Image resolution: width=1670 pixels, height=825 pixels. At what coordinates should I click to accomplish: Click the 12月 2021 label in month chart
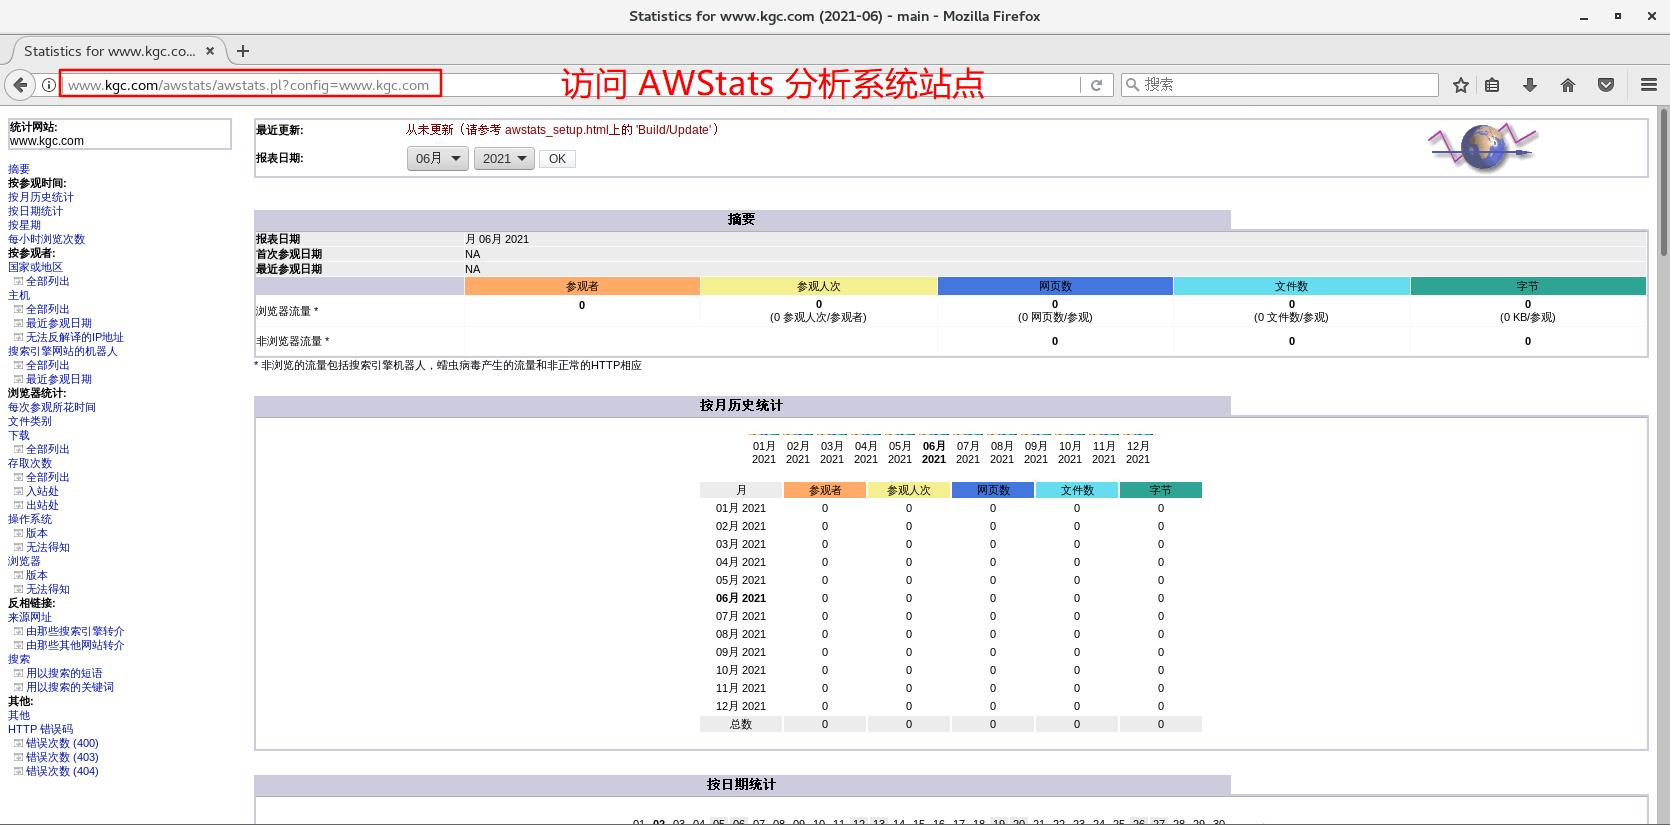click(1138, 453)
